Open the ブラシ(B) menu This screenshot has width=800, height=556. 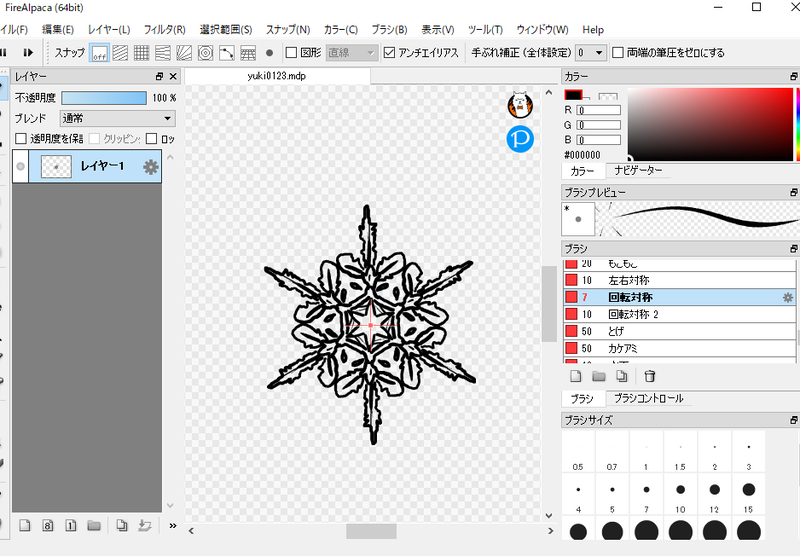click(x=389, y=30)
